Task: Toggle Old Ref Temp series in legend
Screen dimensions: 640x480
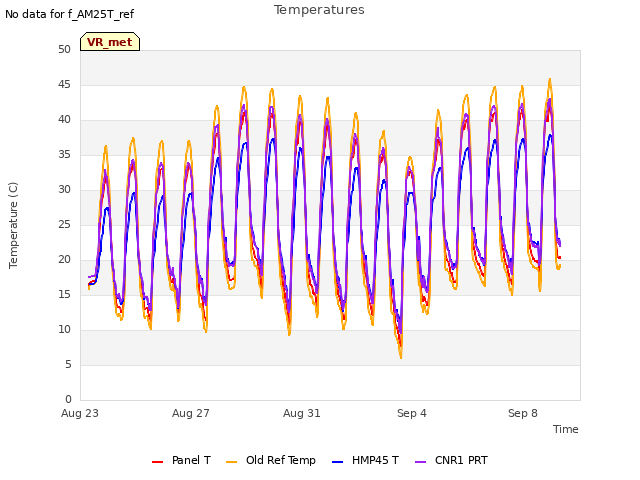Action: [x=271, y=460]
